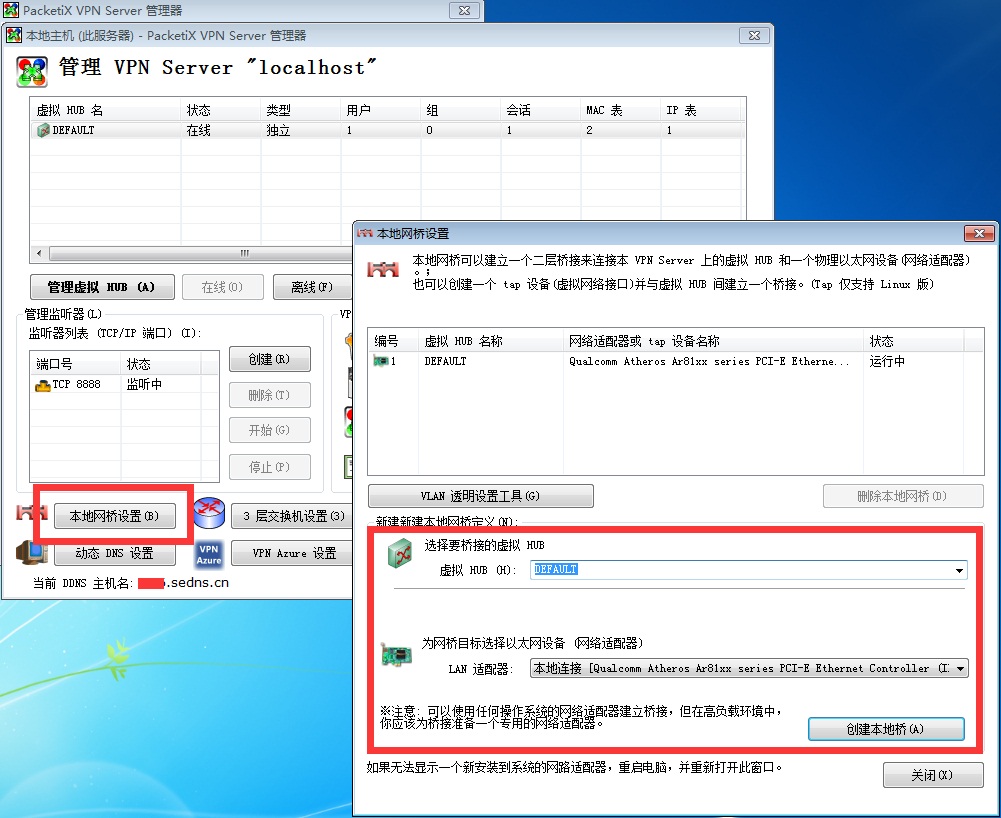Click 停止(P) listener button
The image size is (1001, 818).
269,467
